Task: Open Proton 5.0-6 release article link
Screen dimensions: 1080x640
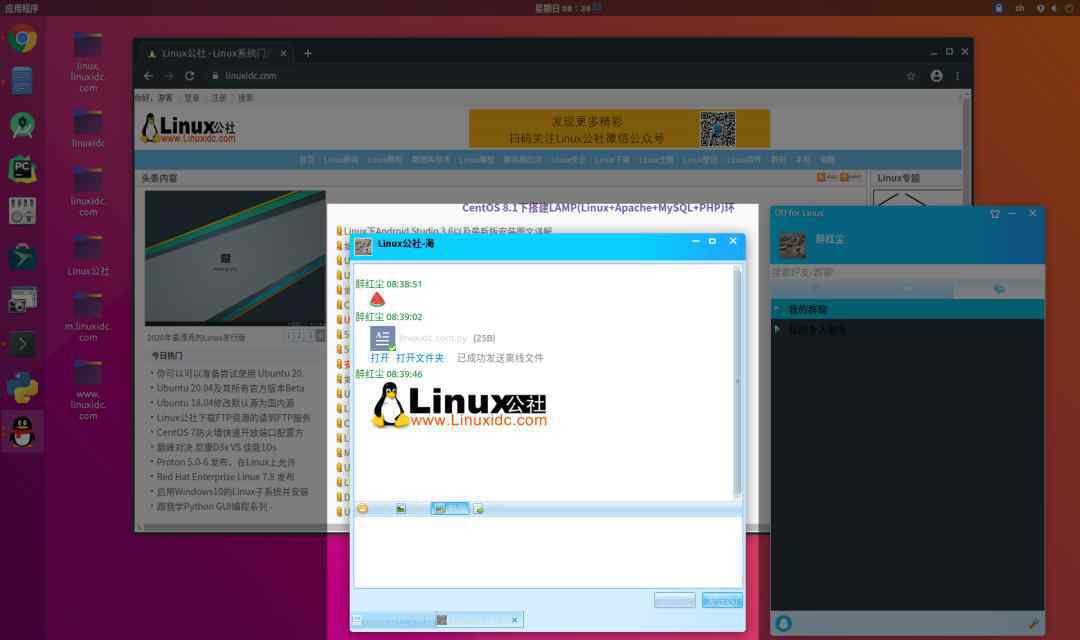Action: [226, 462]
